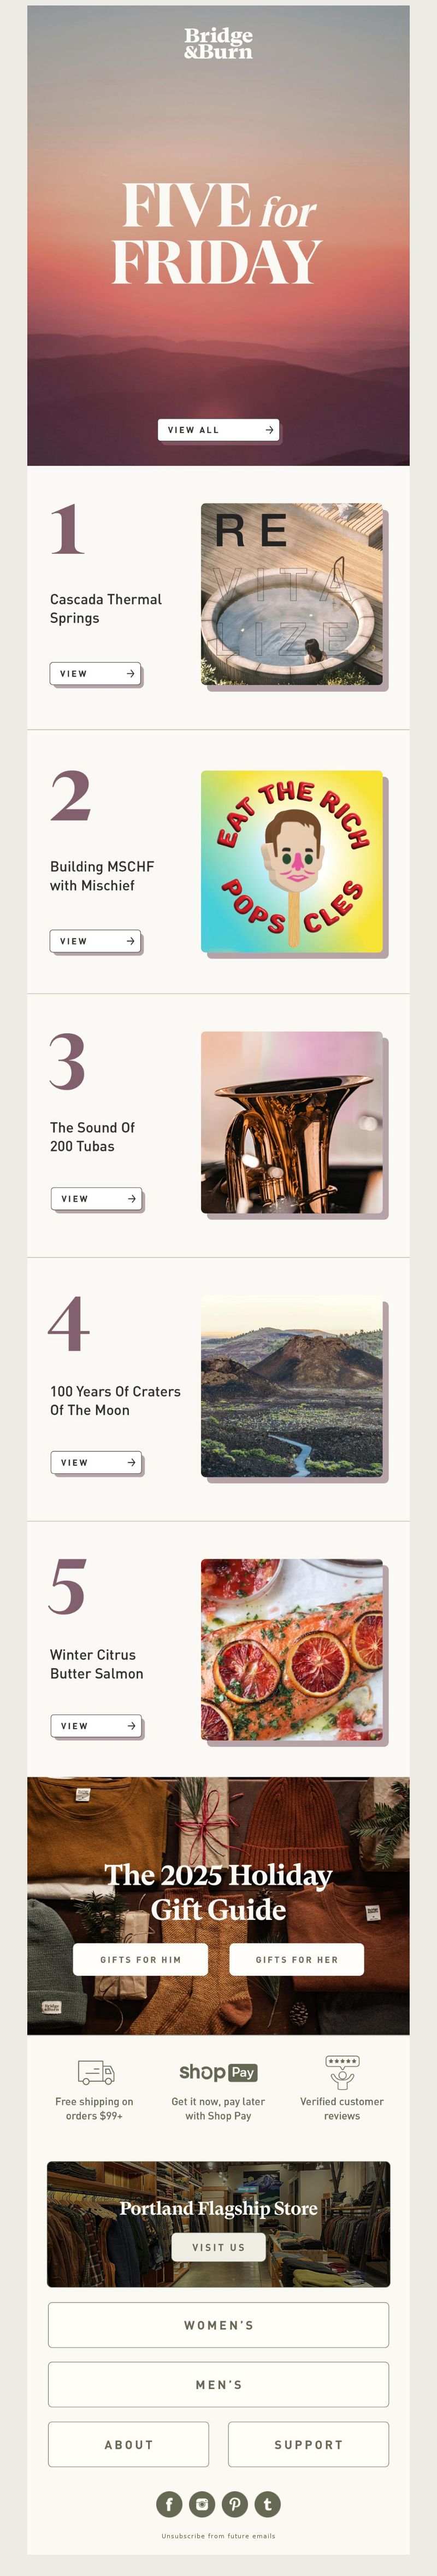This screenshot has width=437, height=2576.
Task: Go to the MEN'S section
Action: pyautogui.click(x=218, y=2385)
